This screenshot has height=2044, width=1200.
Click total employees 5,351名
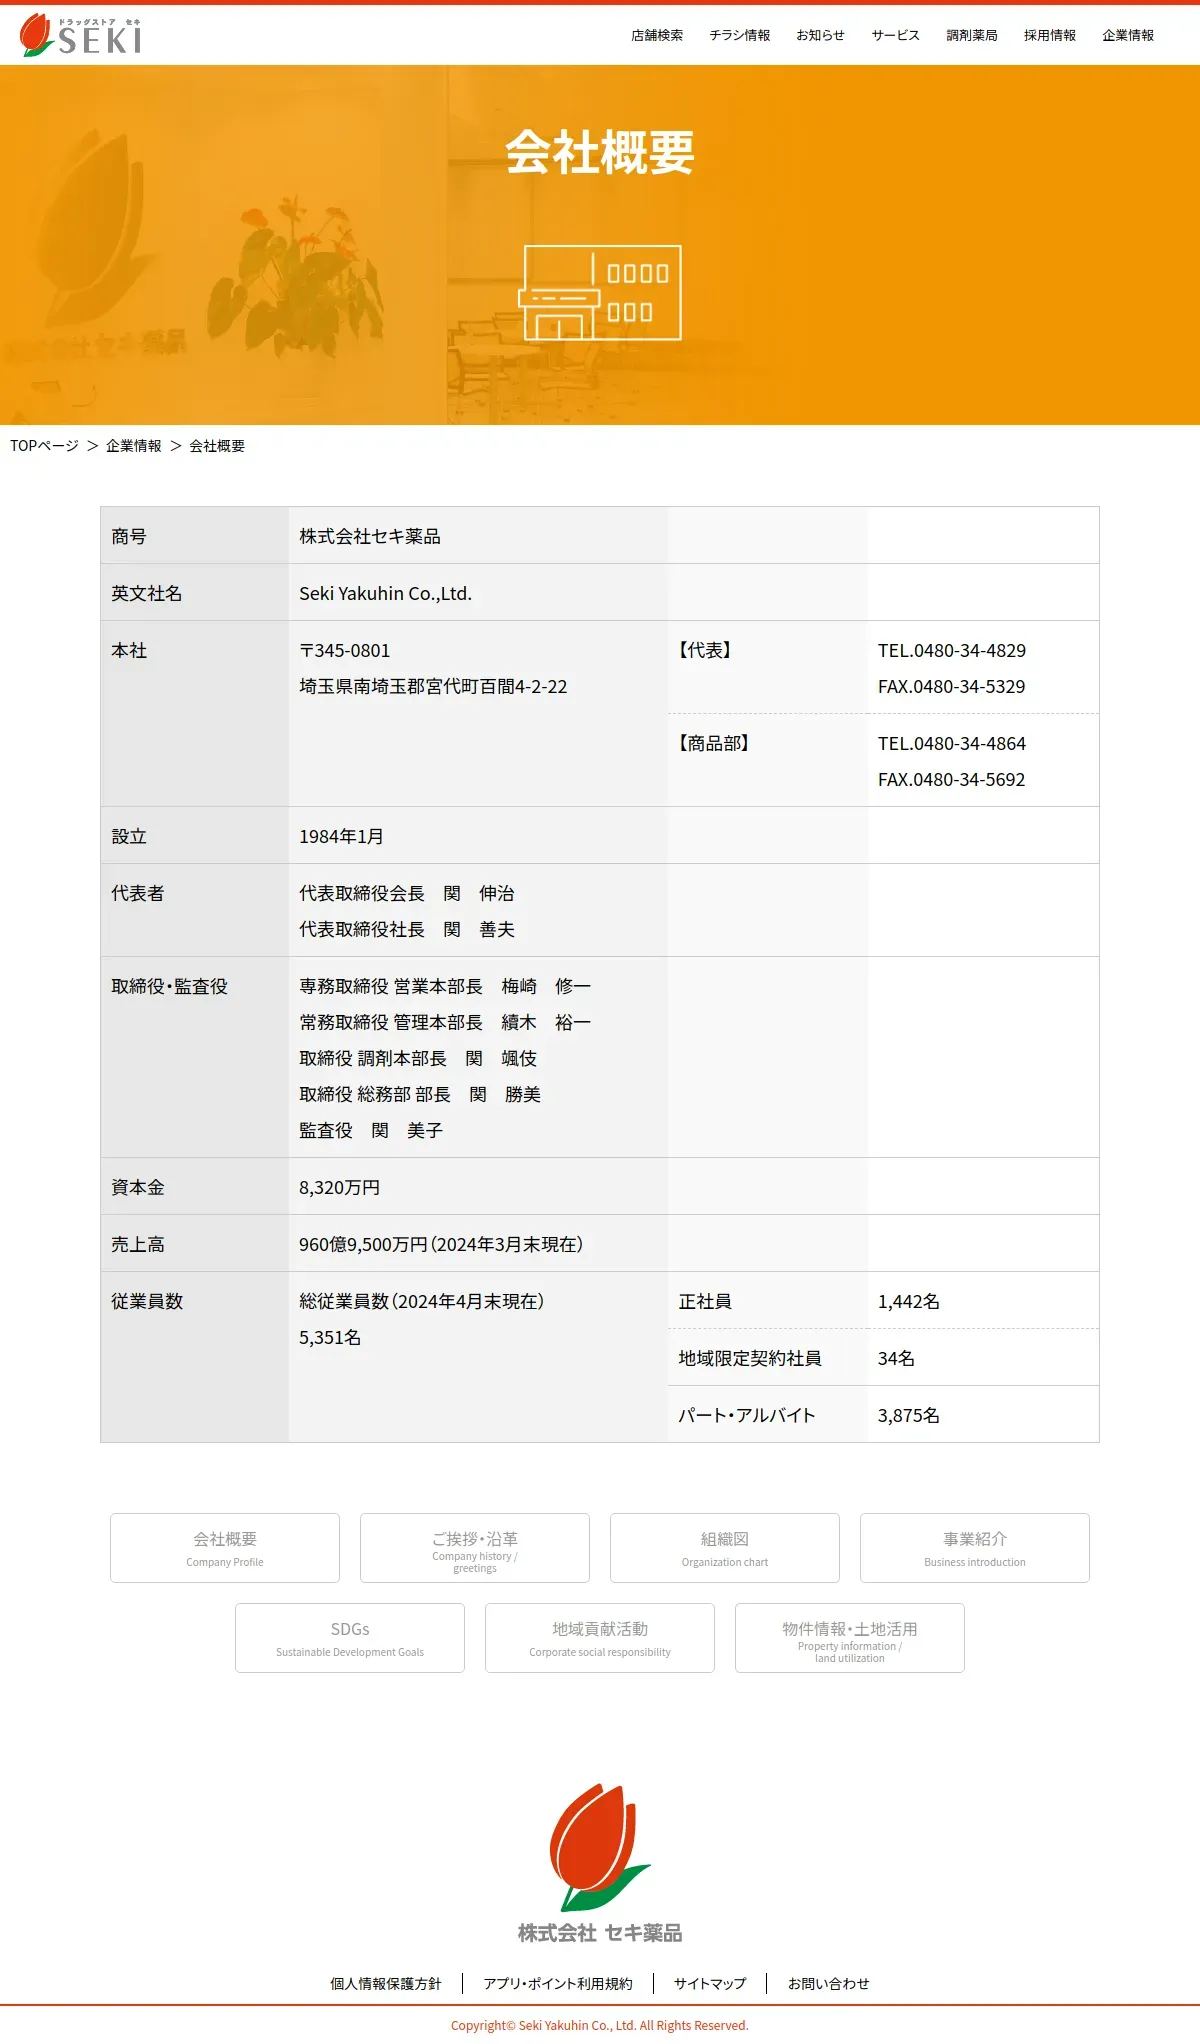(x=330, y=1337)
